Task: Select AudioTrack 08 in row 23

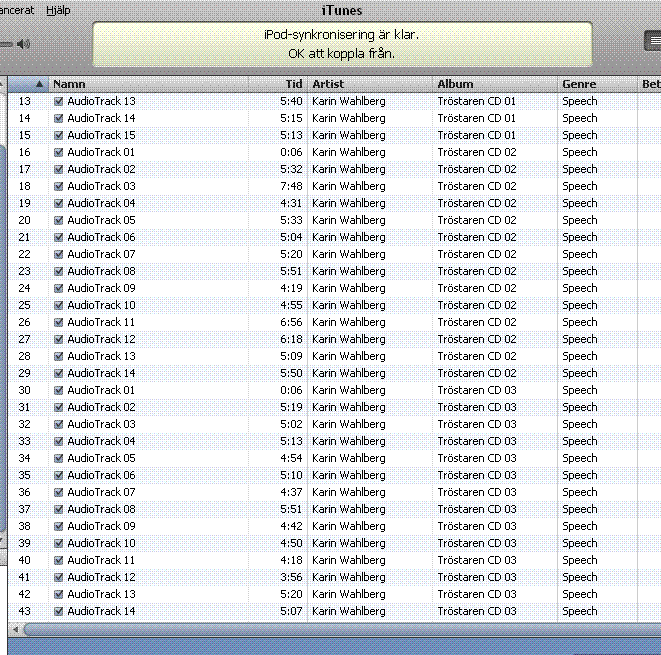Action: click(101, 271)
